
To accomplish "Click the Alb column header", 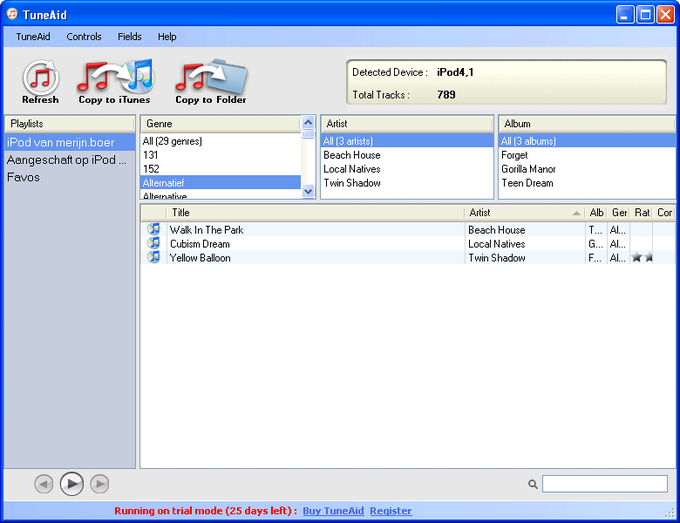I will (596, 212).
